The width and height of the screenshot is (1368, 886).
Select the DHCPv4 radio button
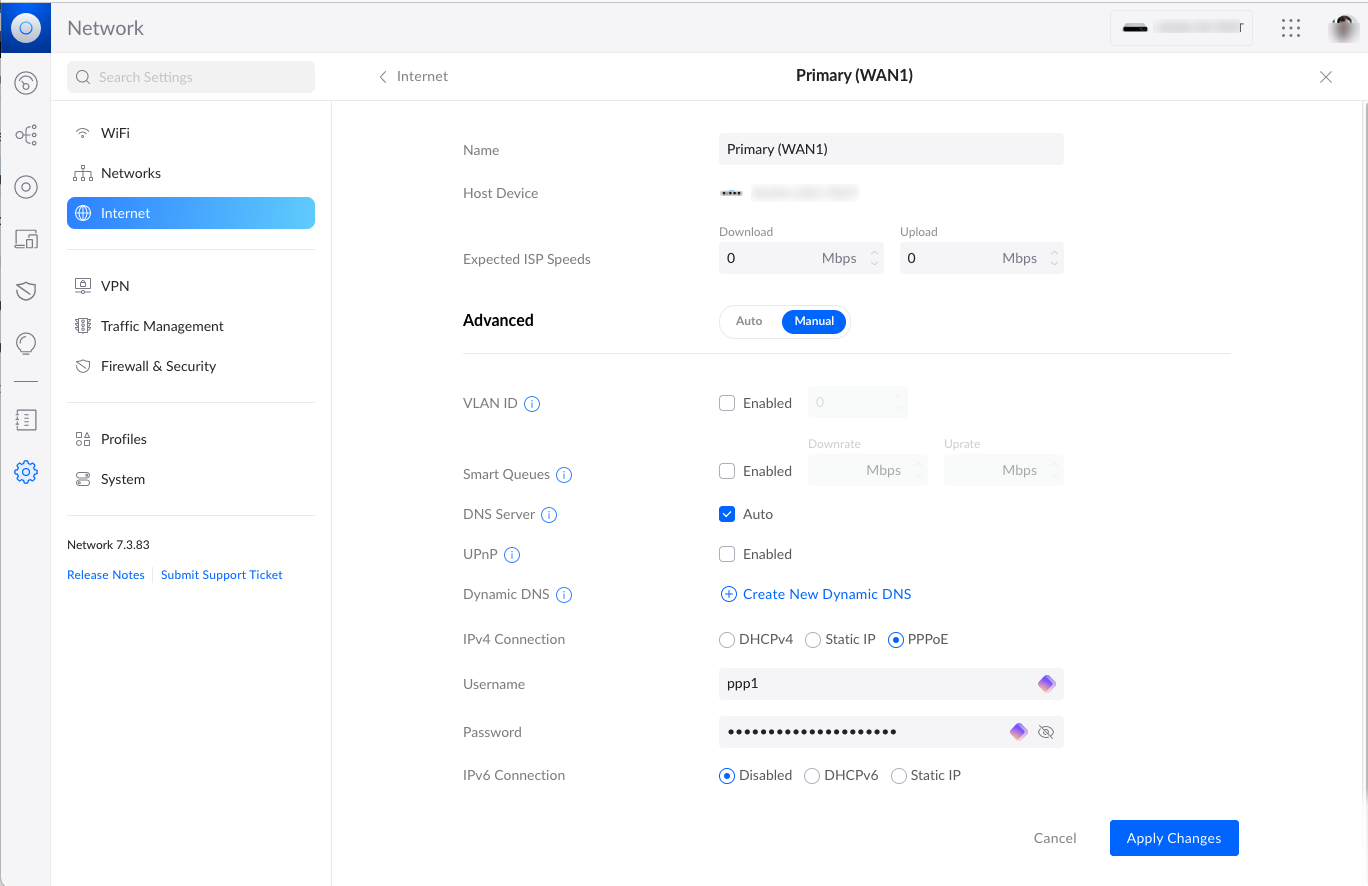pos(727,639)
